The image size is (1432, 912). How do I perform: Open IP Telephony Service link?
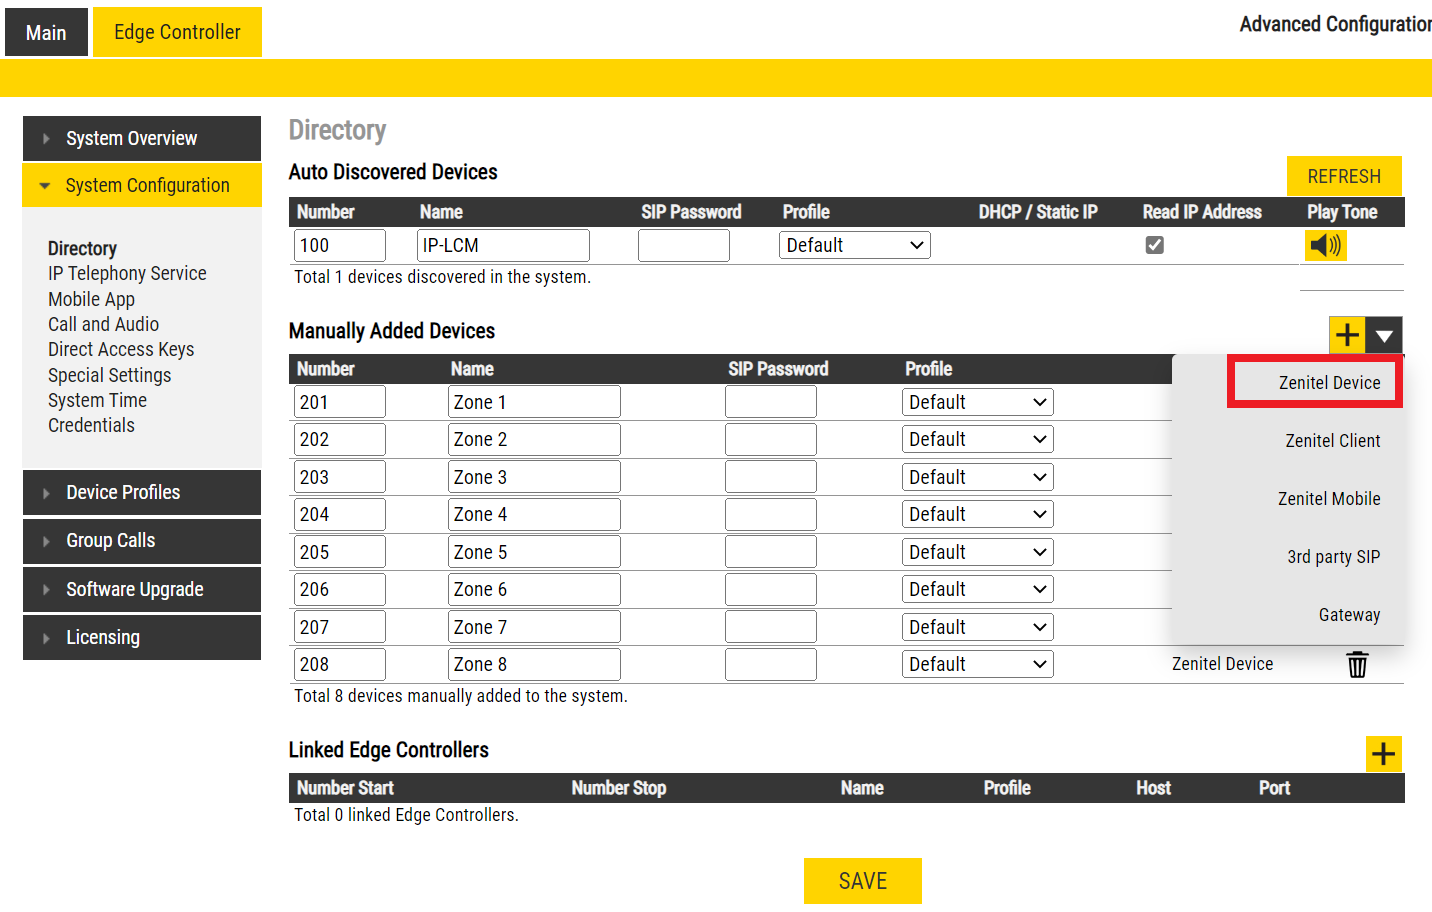click(127, 273)
